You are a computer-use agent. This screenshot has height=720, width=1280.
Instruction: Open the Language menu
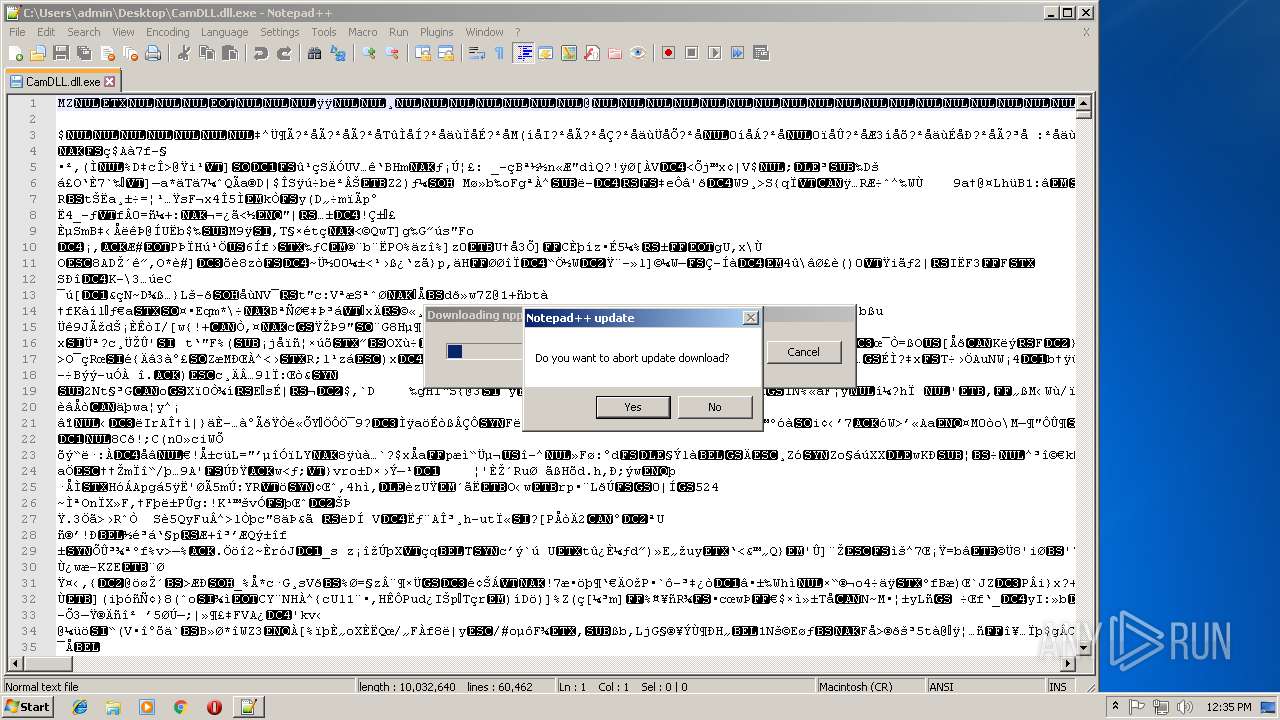pos(224,32)
